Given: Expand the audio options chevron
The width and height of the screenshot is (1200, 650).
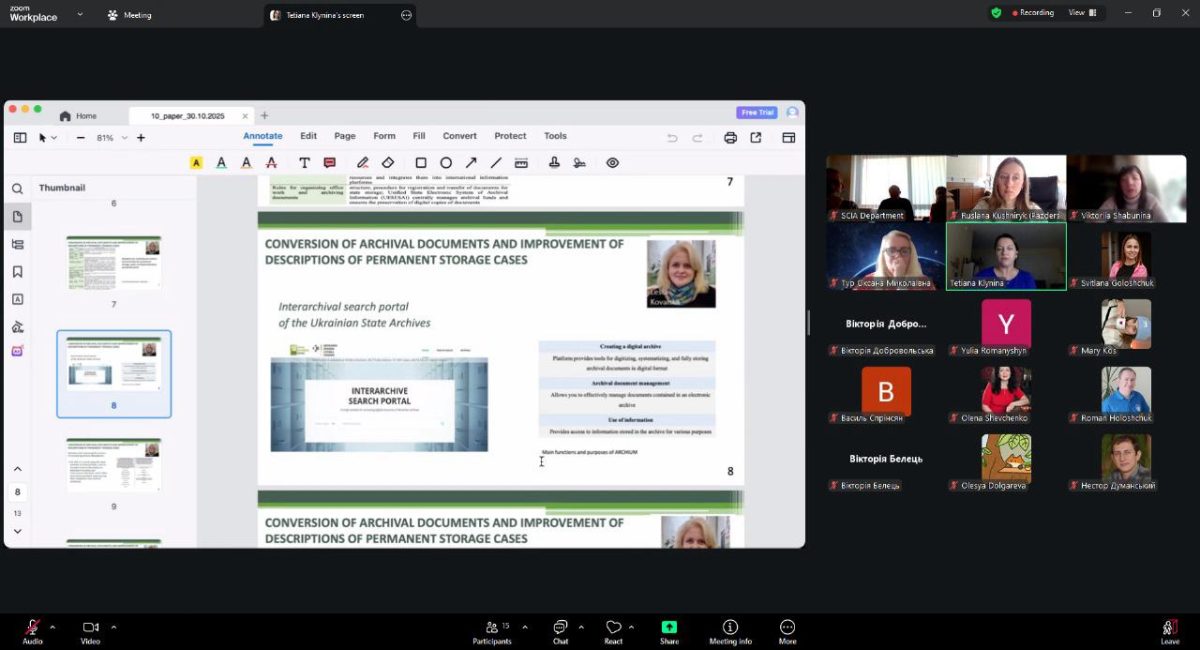Looking at the screenshot, I should 53,627.
